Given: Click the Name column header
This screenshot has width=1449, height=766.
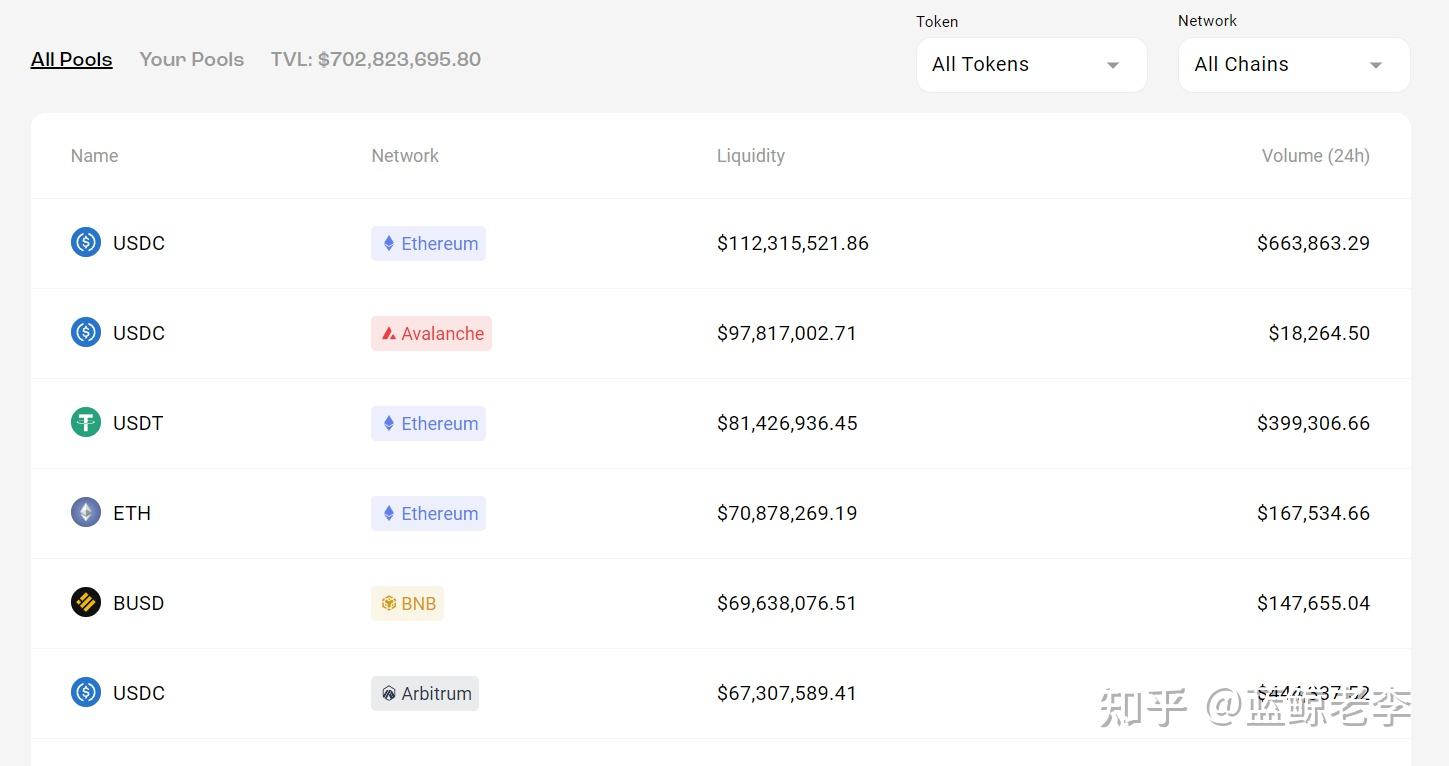Looking at the screenshot, I should click(x=95, y=156).
